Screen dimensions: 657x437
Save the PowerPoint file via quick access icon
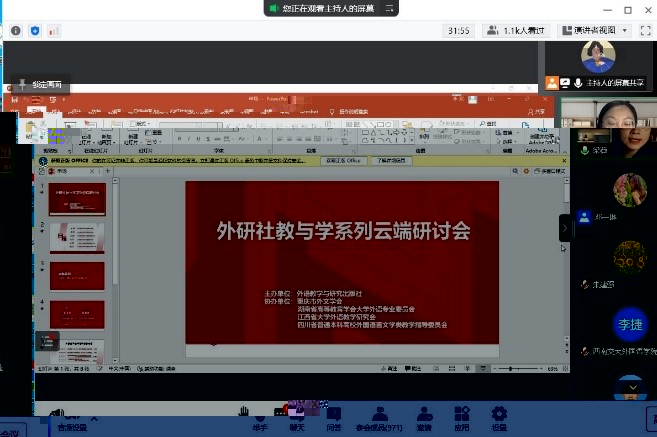point(15,100)
